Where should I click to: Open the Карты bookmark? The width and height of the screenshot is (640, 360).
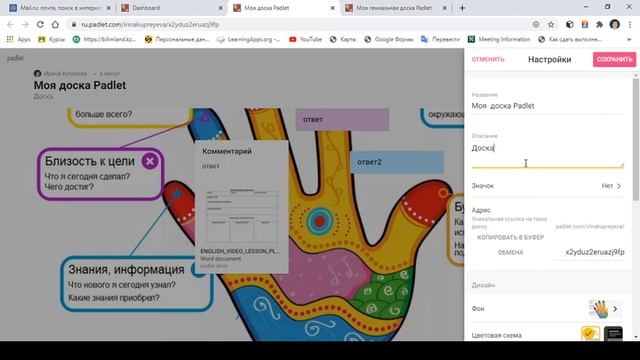[343, 39]
